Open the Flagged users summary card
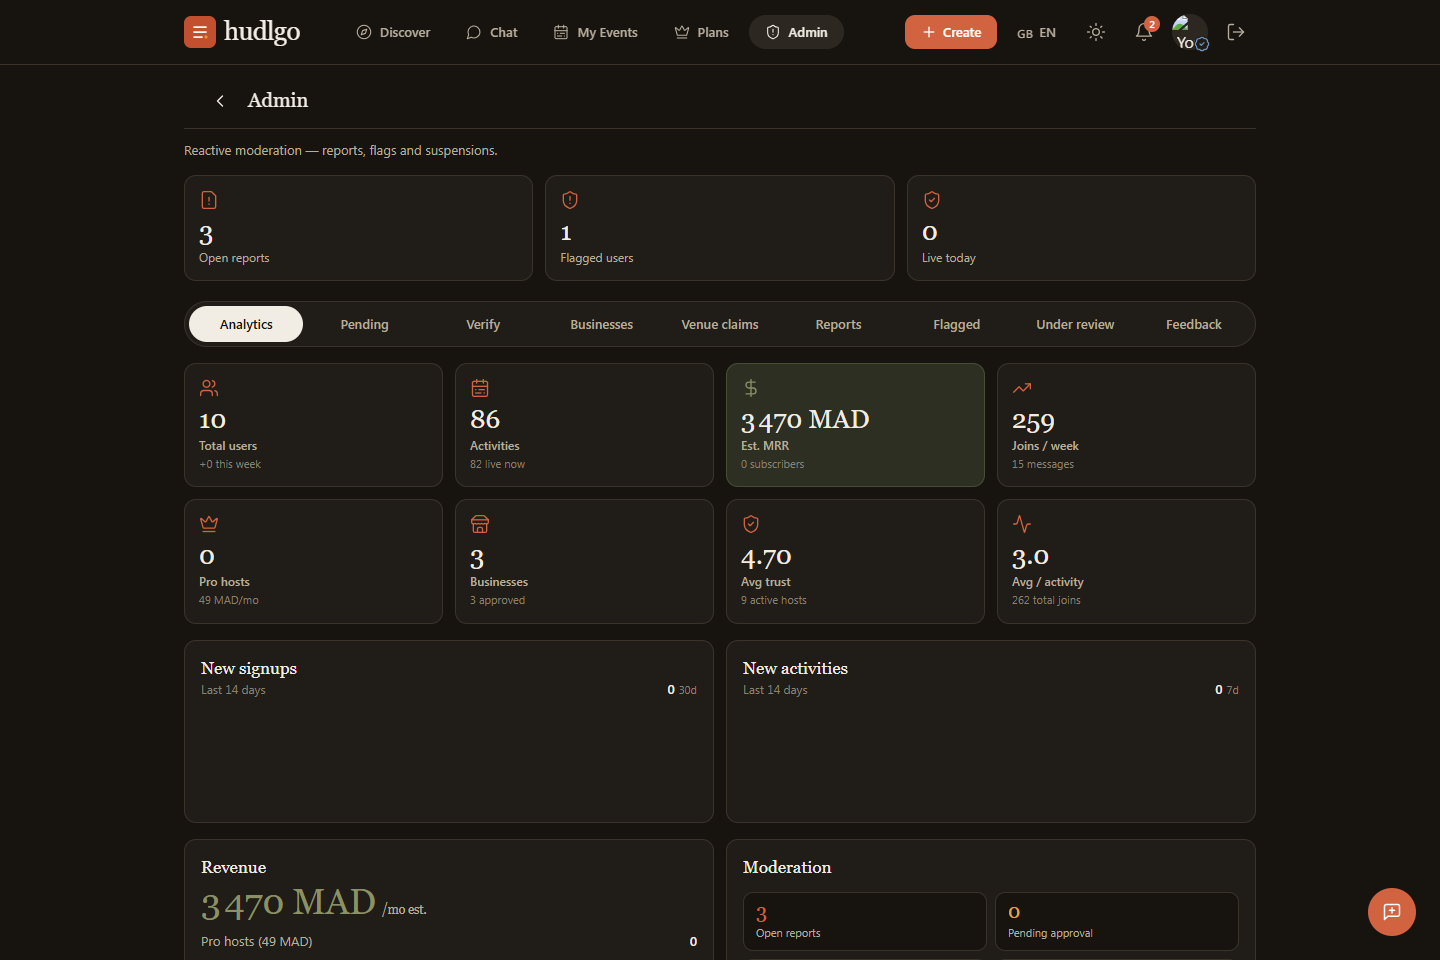The width and height of the screenshot is (1440, 960). (x=720, y=228)
